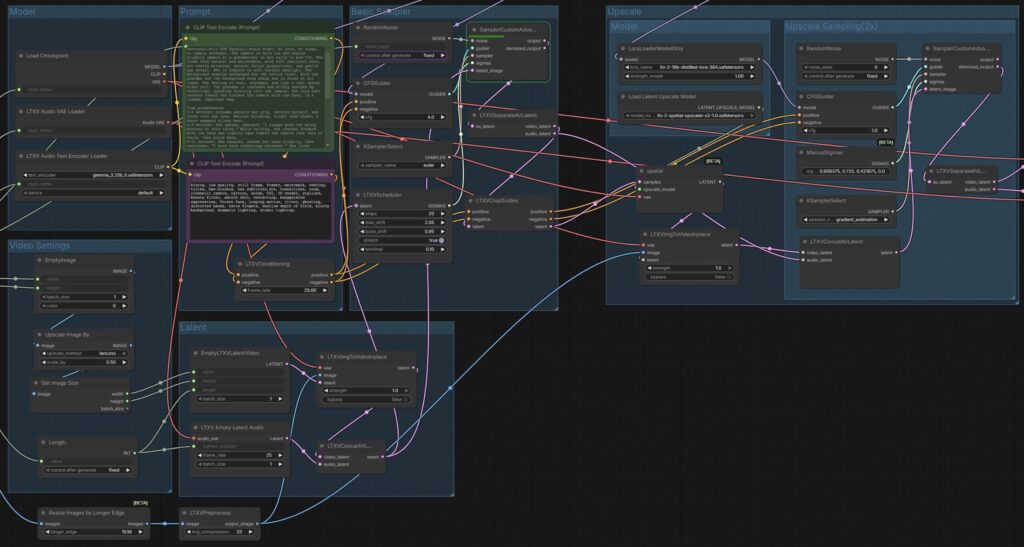Click the left arrow to decrease frame_rate 25.00

coord(242,290)
